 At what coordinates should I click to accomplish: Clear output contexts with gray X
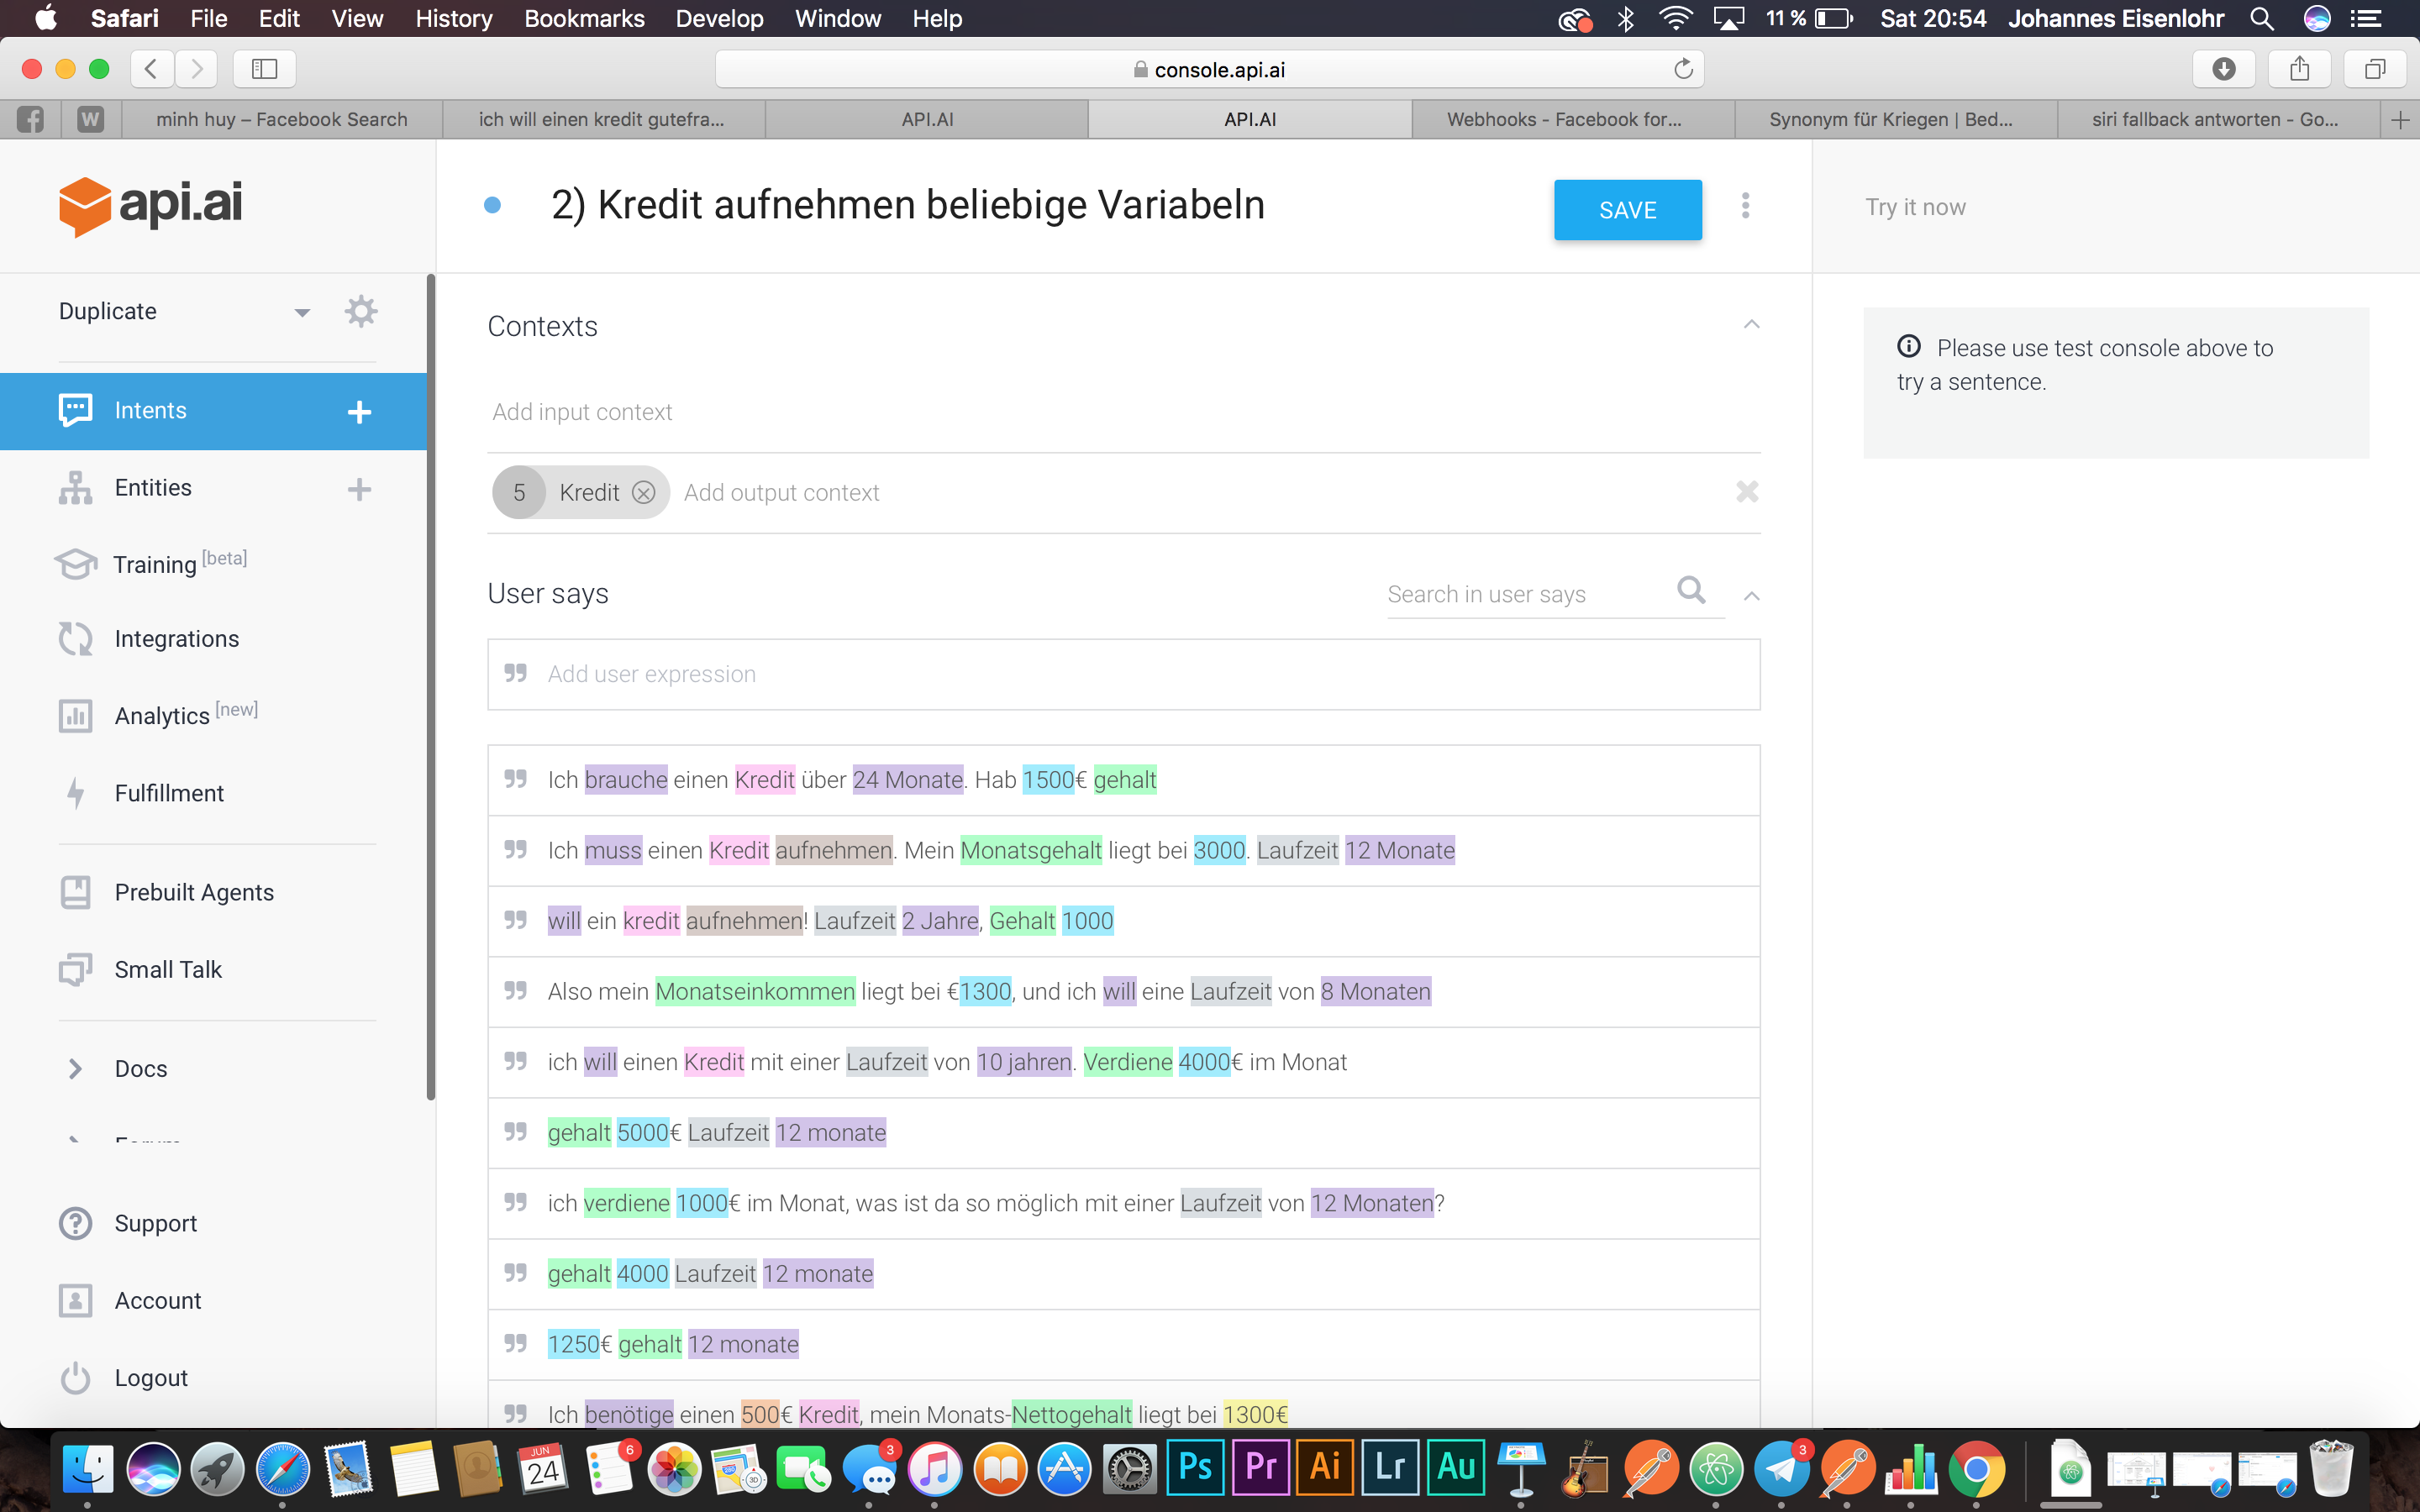point(1746,492)
